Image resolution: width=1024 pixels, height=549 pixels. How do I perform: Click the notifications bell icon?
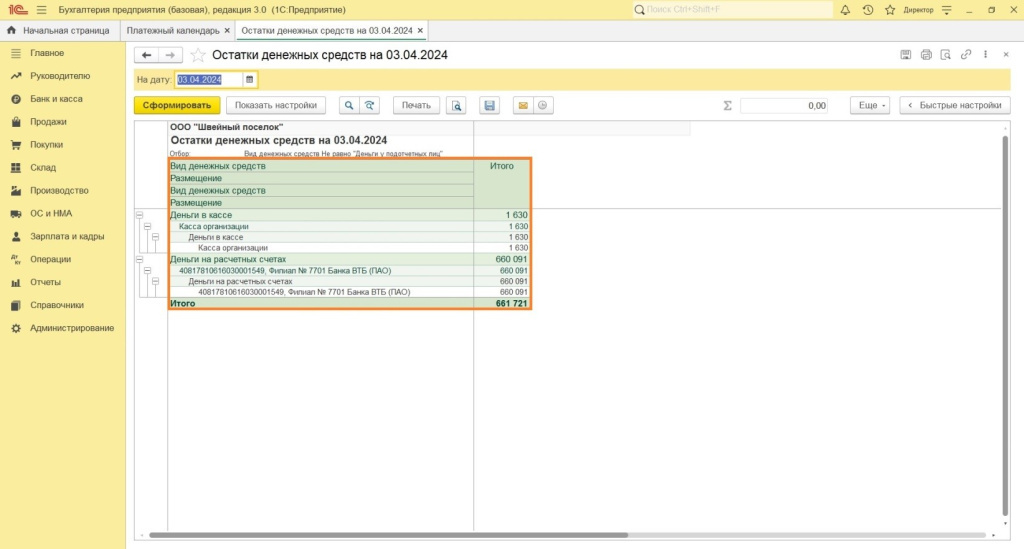coord(846,9)
